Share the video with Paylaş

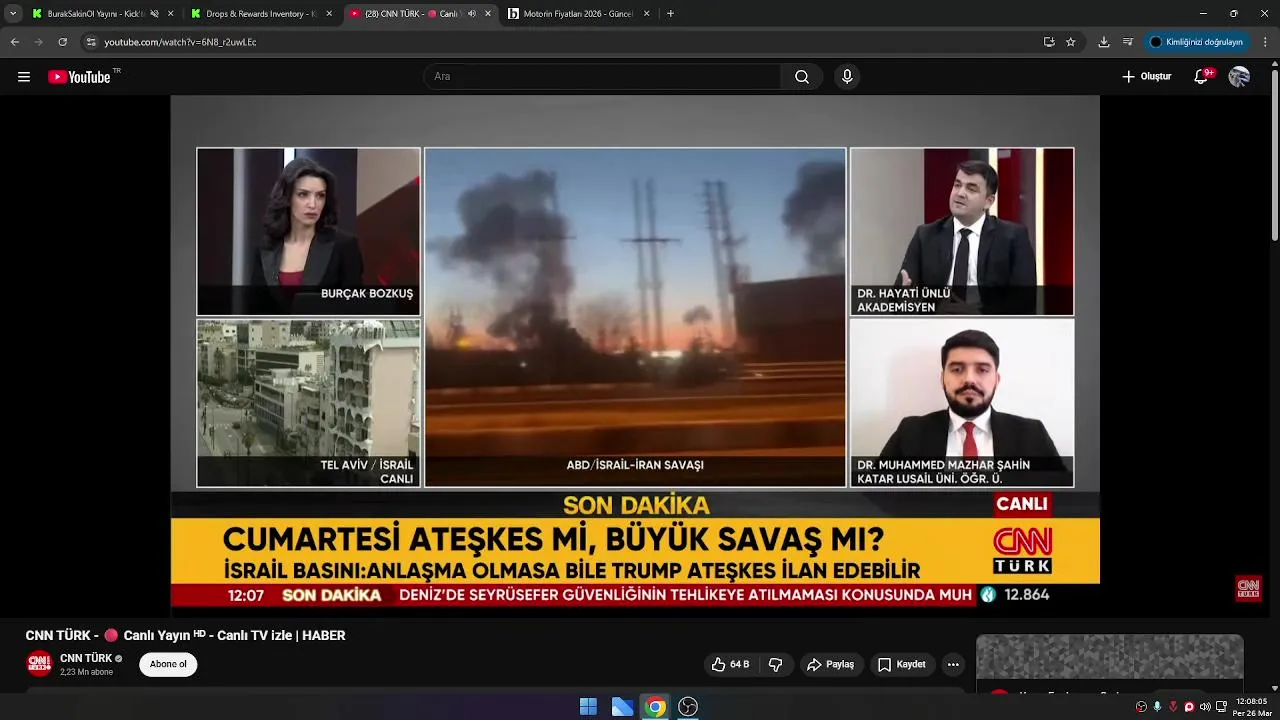830,664
